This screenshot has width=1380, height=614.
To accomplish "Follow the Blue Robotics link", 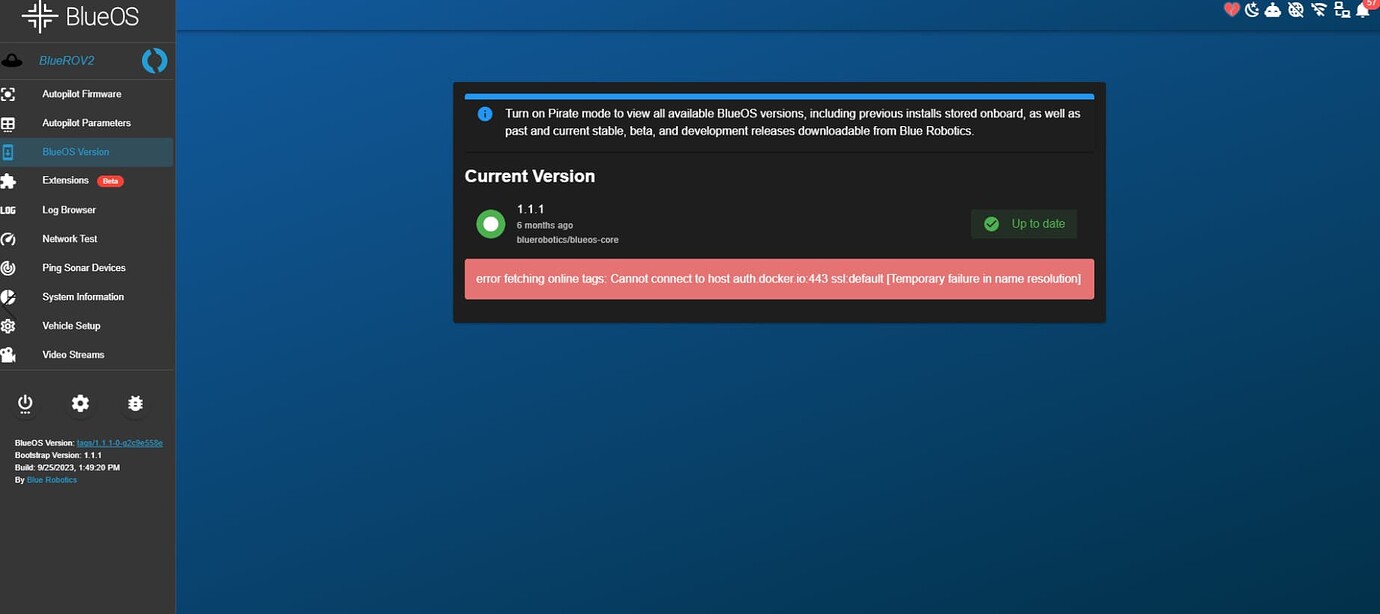I will tap(52, 480).
